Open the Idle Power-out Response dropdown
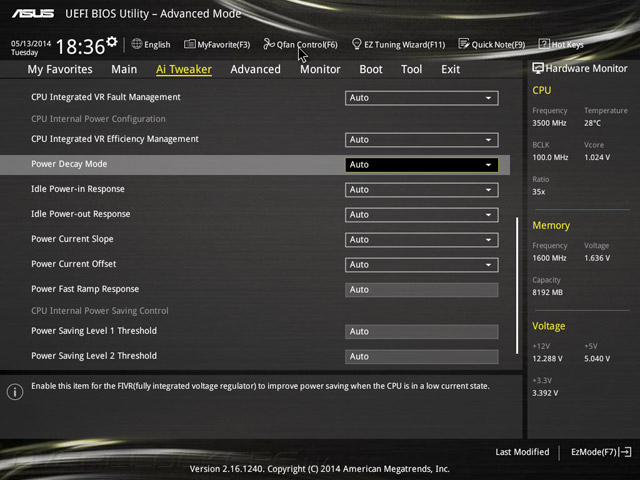Viewport: 640px width, 480px height. tap(421, 215)
